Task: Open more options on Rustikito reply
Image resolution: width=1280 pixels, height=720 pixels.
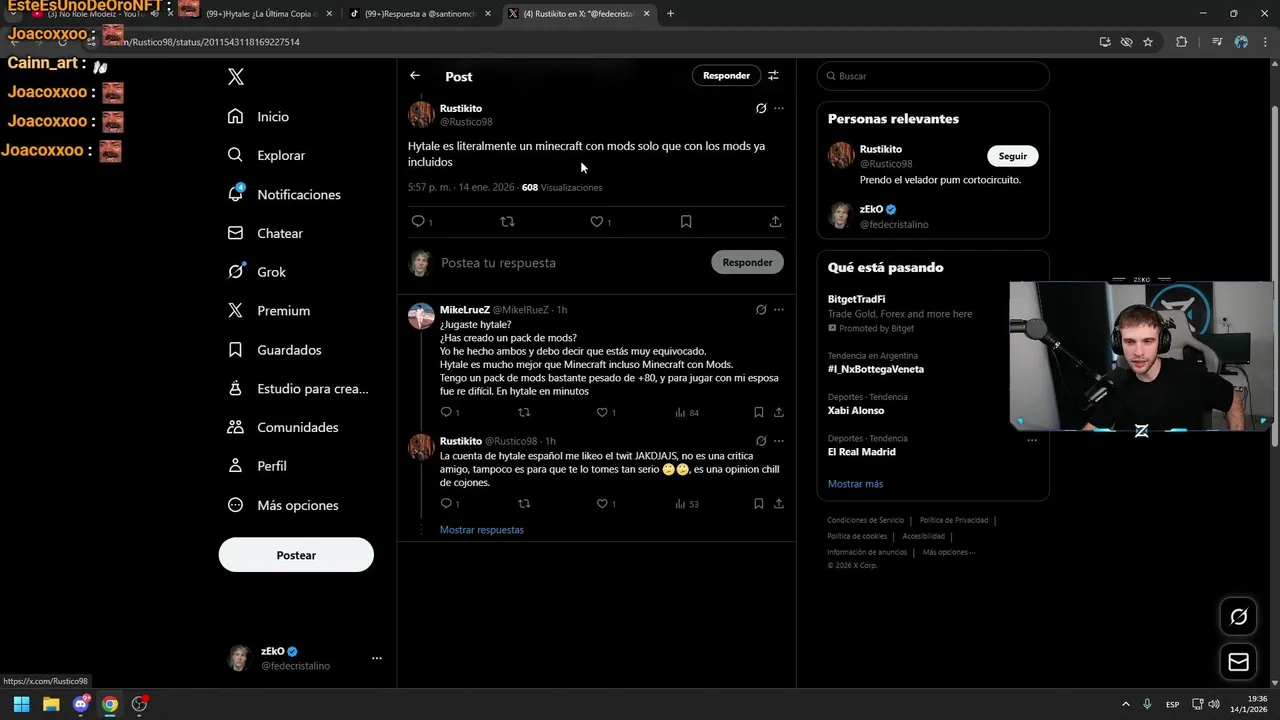Action: (779, 441)
